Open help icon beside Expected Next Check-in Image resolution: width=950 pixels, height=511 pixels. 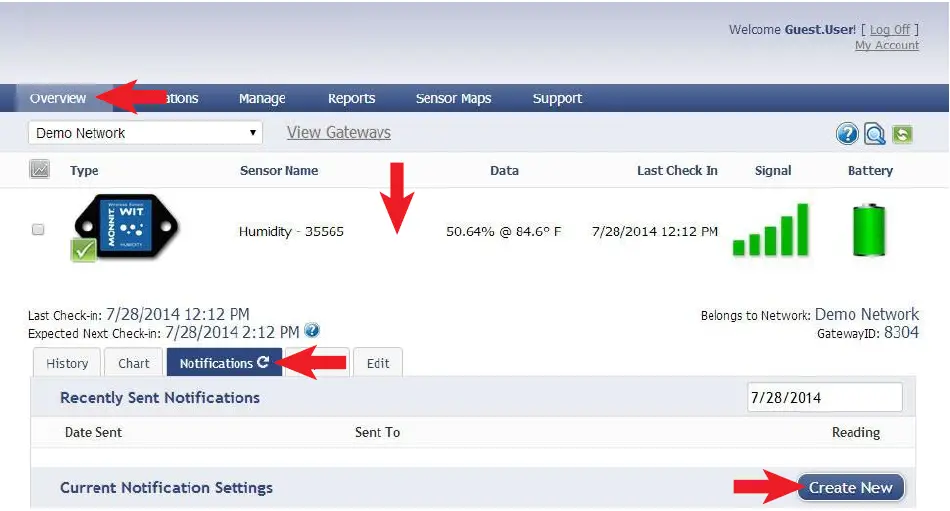coord(311,330)
